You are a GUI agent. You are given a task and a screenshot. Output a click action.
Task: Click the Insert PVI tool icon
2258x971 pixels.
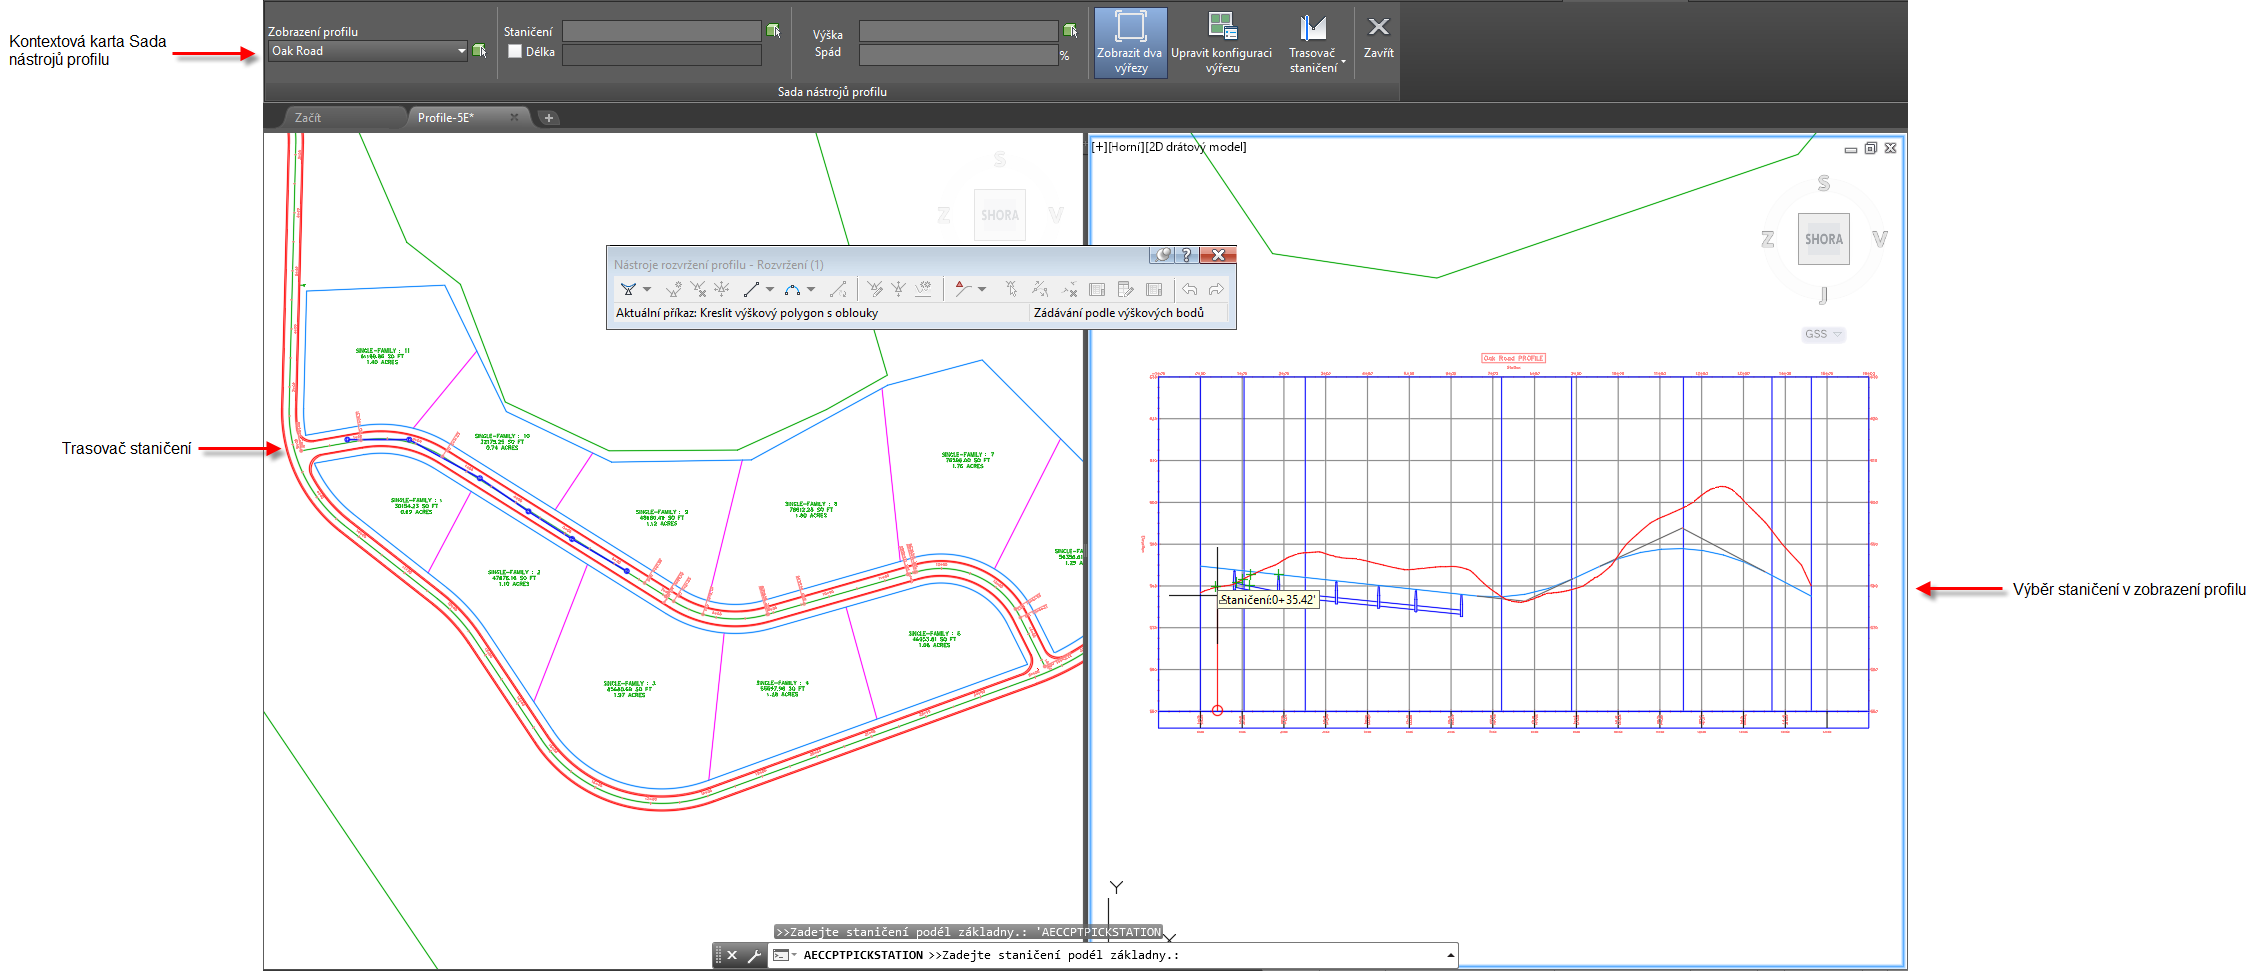click(x=673, y=289)
